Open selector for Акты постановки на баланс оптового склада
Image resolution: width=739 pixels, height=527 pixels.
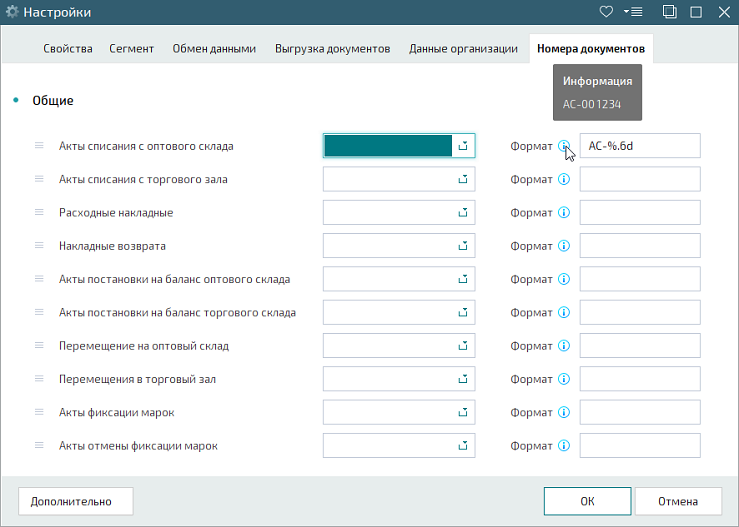coord(463,279)
